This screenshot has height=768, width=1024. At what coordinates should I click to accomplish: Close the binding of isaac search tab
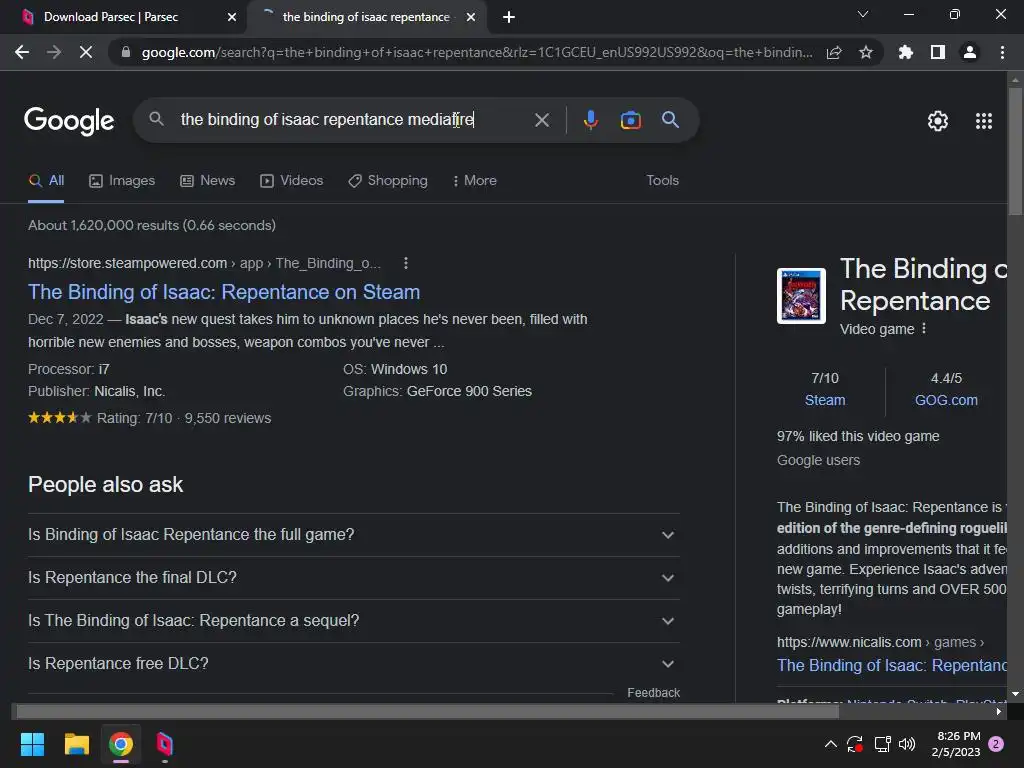pos(471,17)
